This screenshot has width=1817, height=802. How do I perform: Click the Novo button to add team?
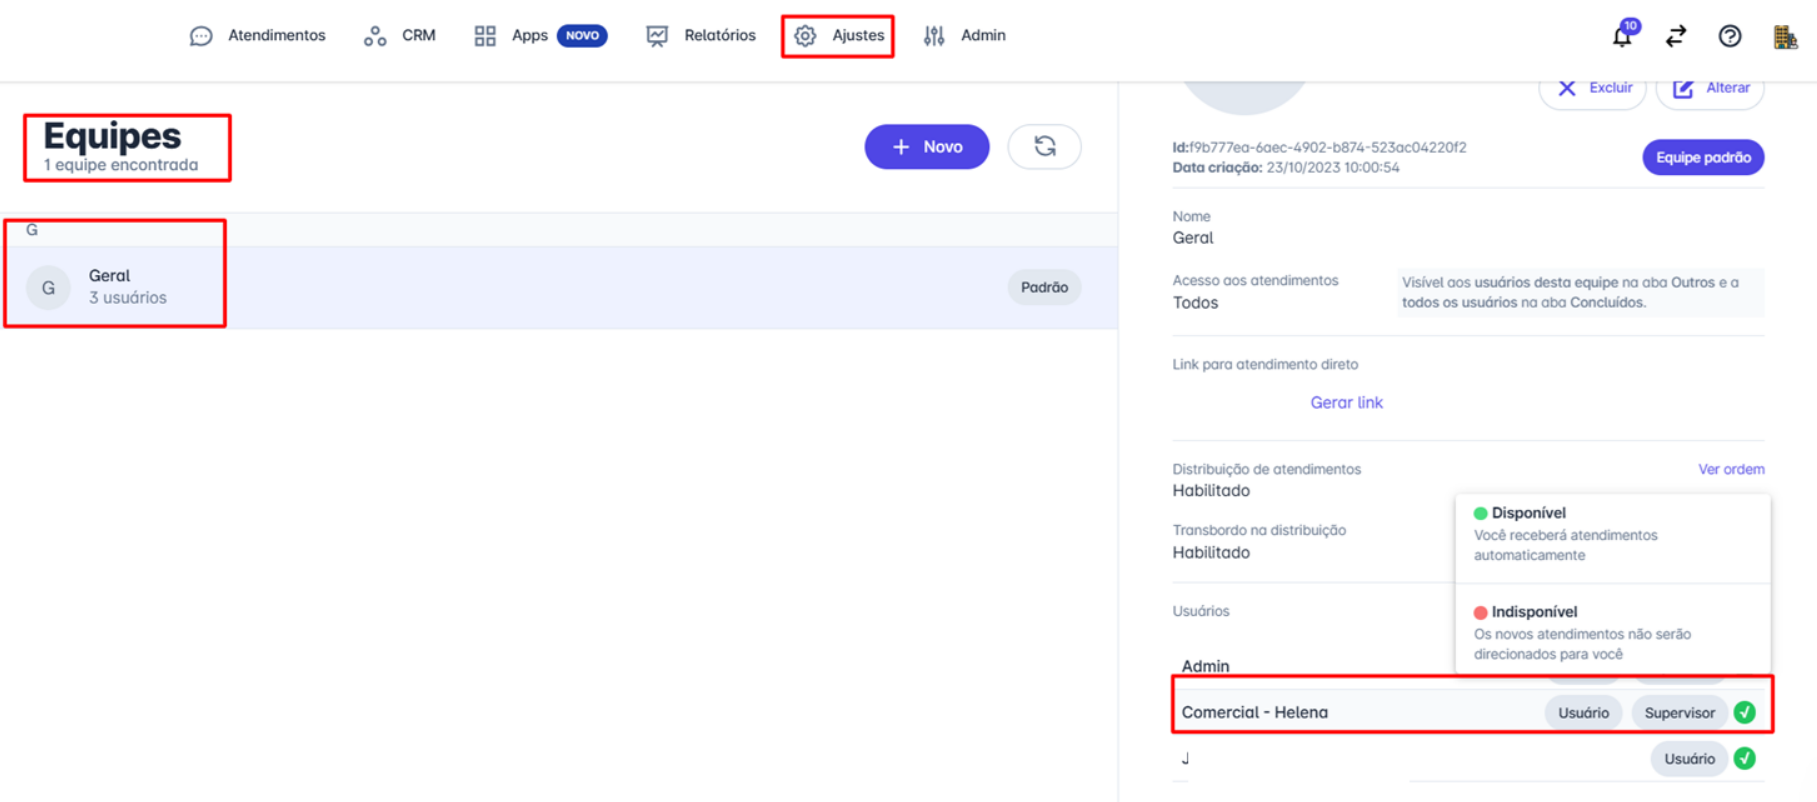926,147
